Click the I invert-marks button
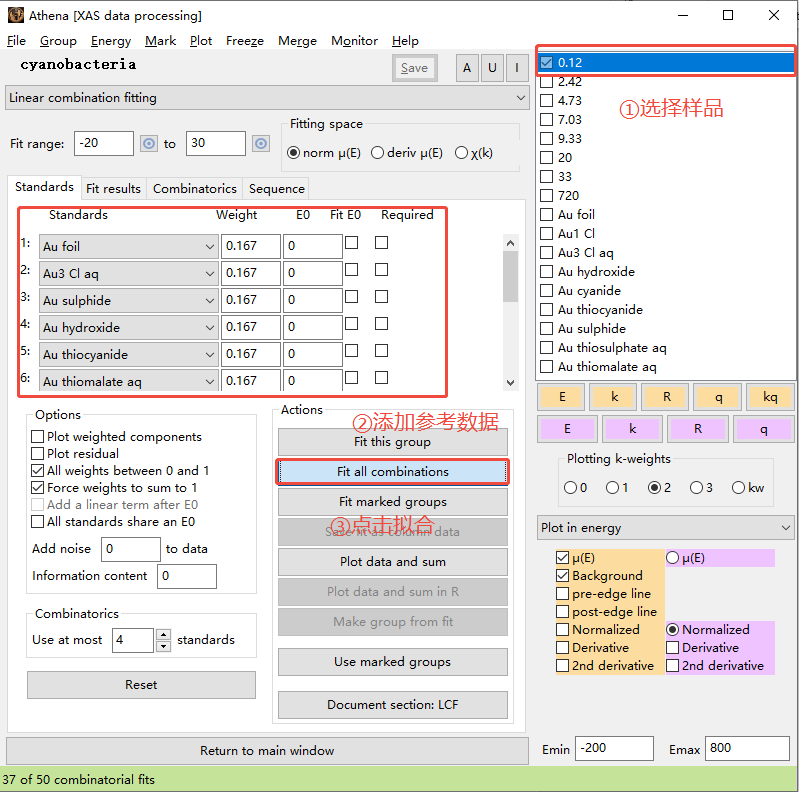Image resolution: width=799 pixels, height=792 pixels. click(x=517, y=68)
